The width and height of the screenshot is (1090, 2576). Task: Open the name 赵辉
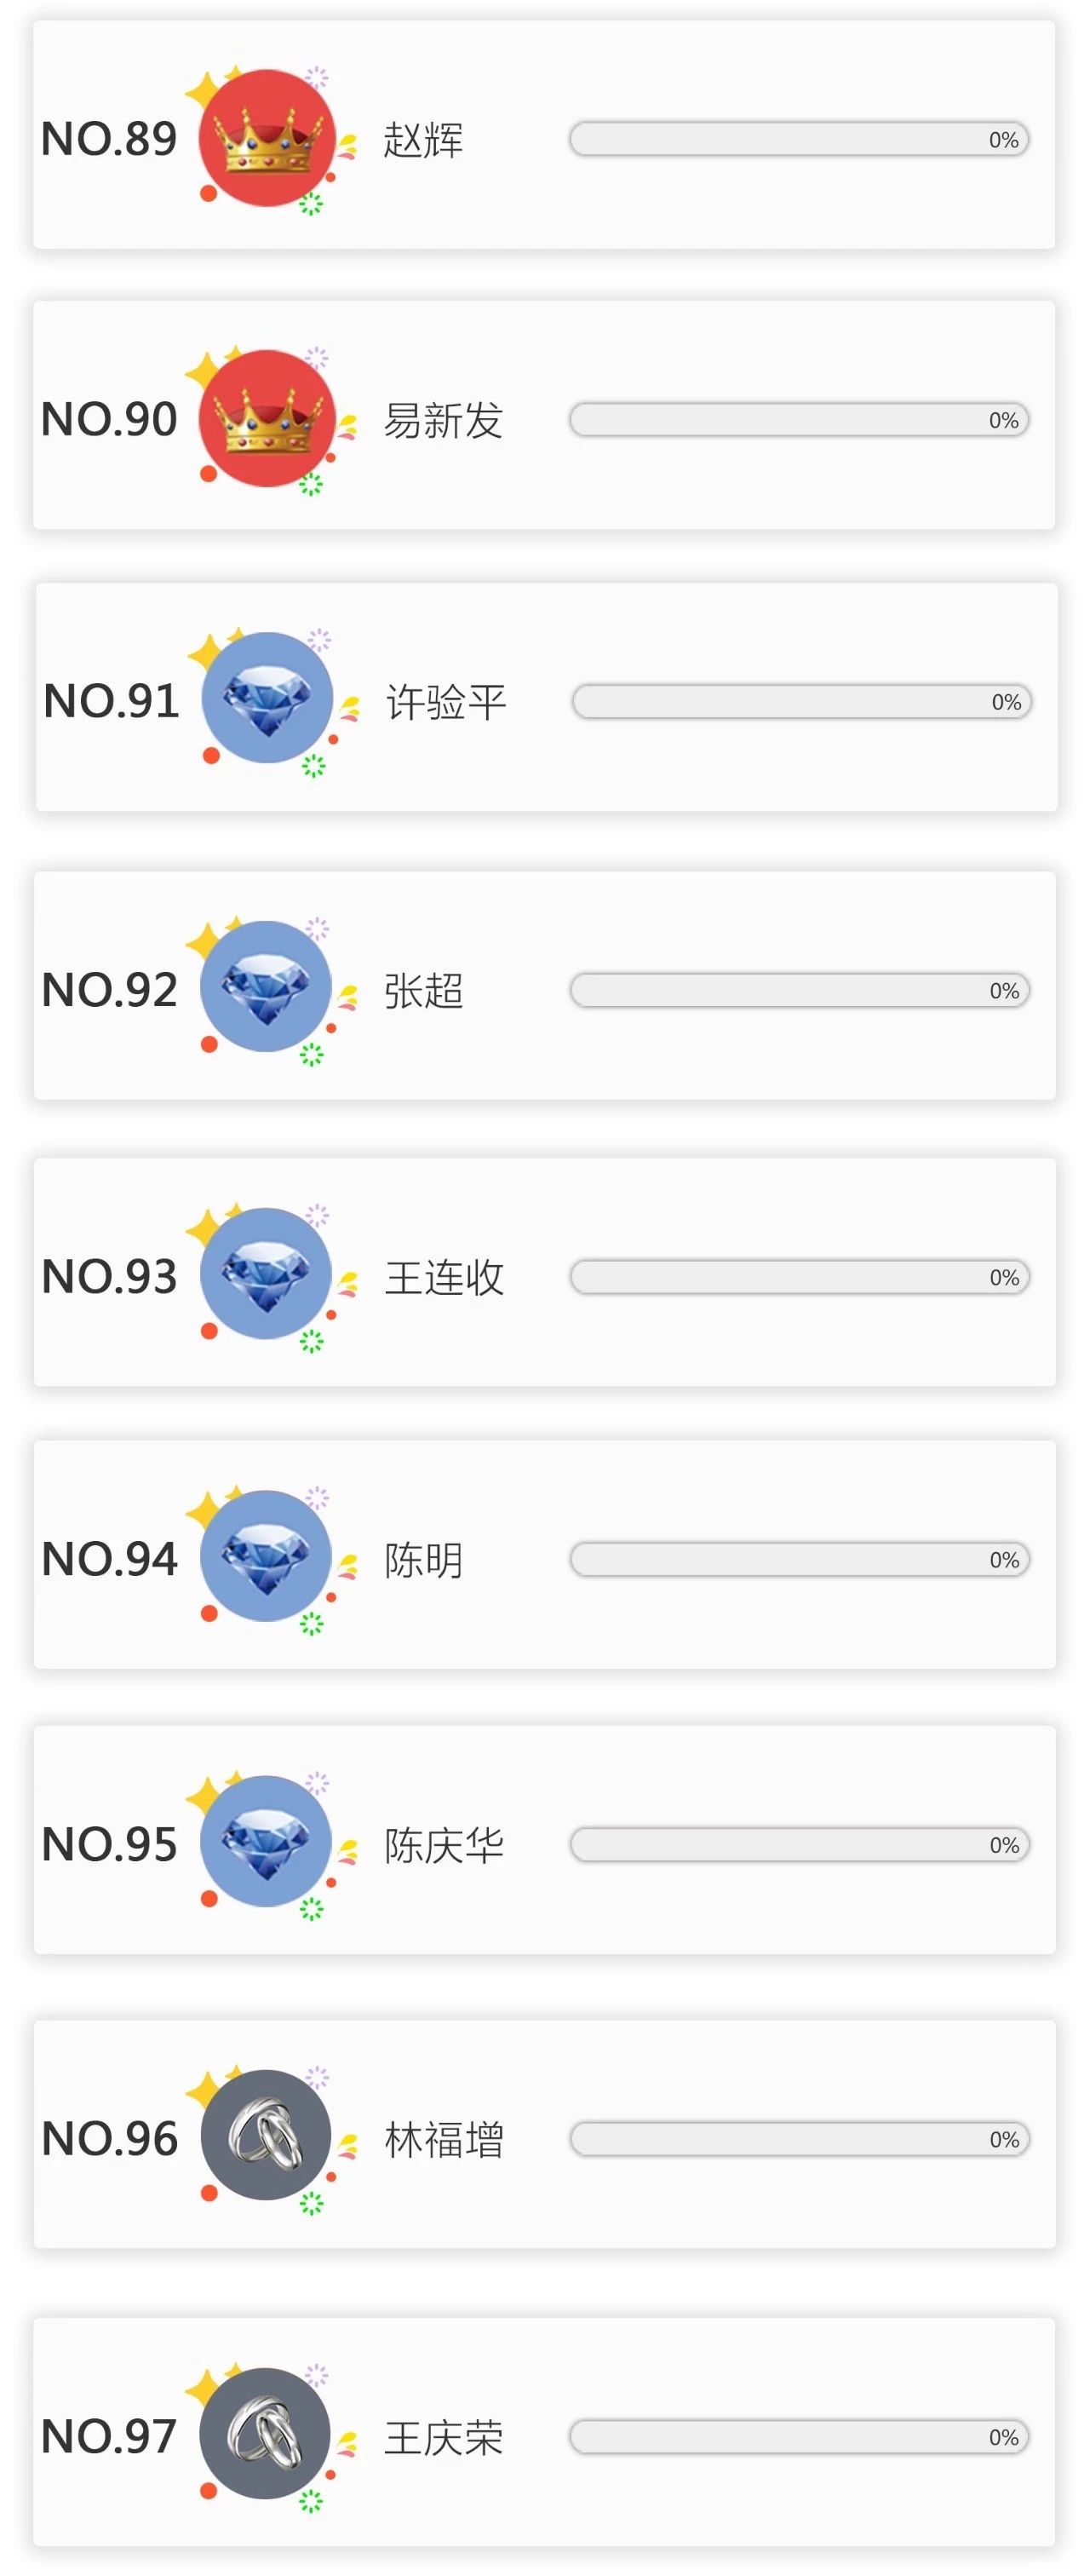click(x=423, y=140)
